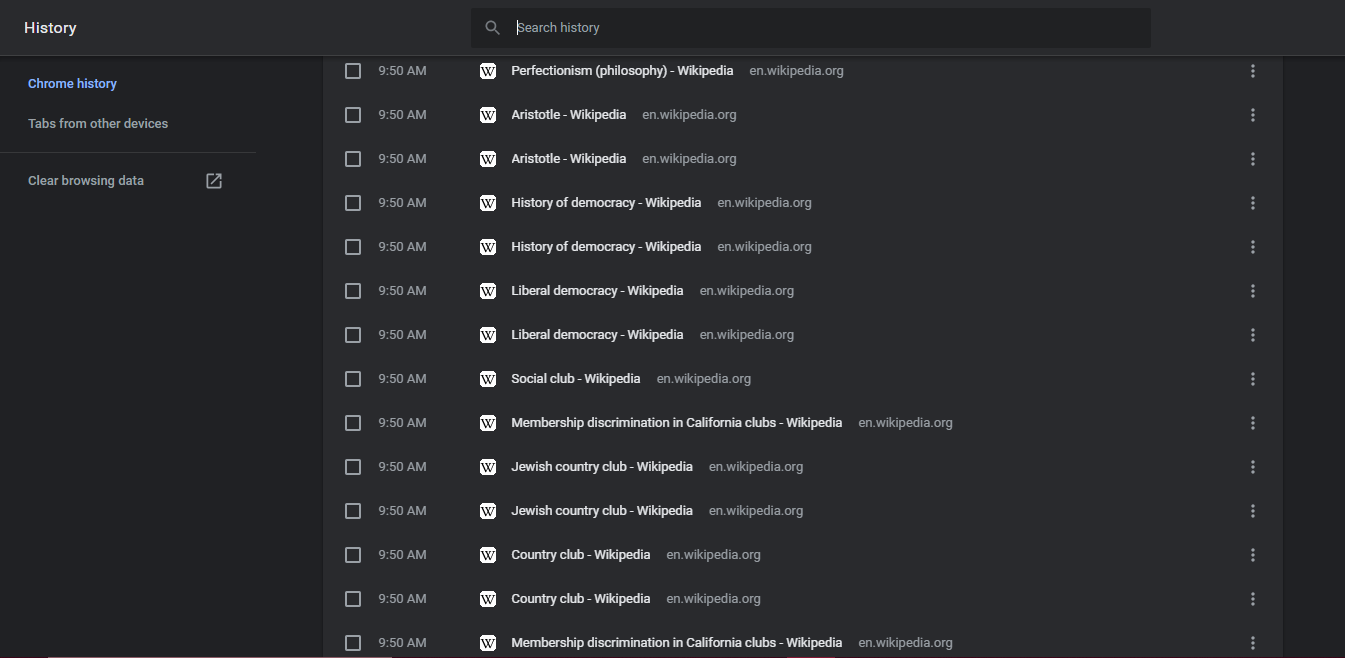1345x658 pixels.
Task: Open actions menu for bottom Membership discrimination entry
Action: [1252, 643]
